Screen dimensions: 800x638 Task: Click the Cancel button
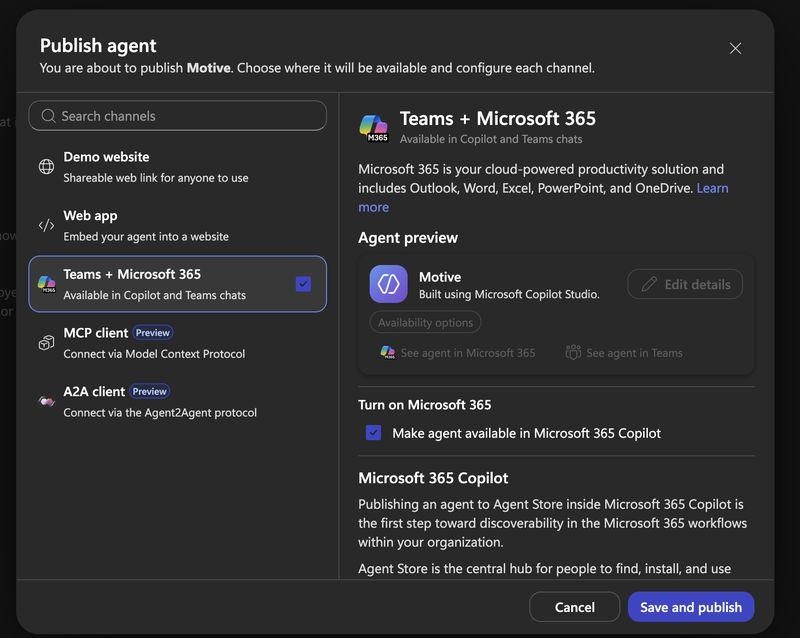click(x=574, y=607)
